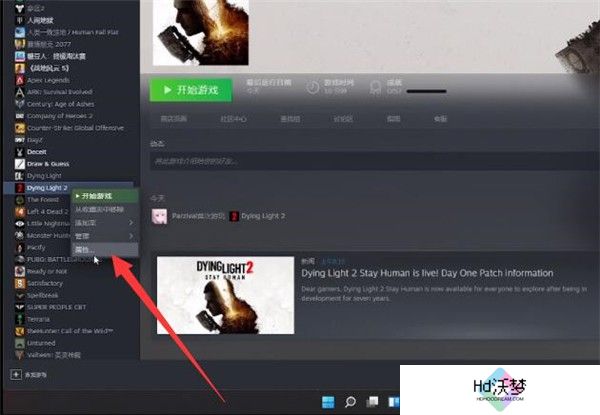600x415 pixels.
Task: Open Windows taskbar search
Action: tap(350, 402)
